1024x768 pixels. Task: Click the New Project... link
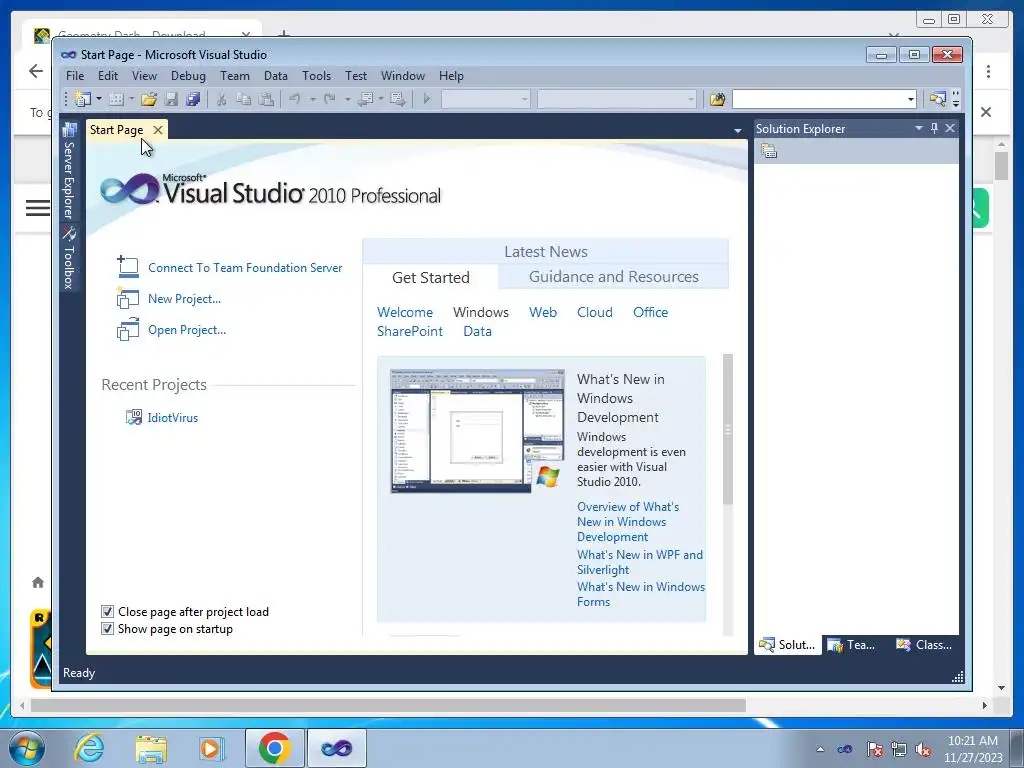pyautogui.click(x=184, y=299)
